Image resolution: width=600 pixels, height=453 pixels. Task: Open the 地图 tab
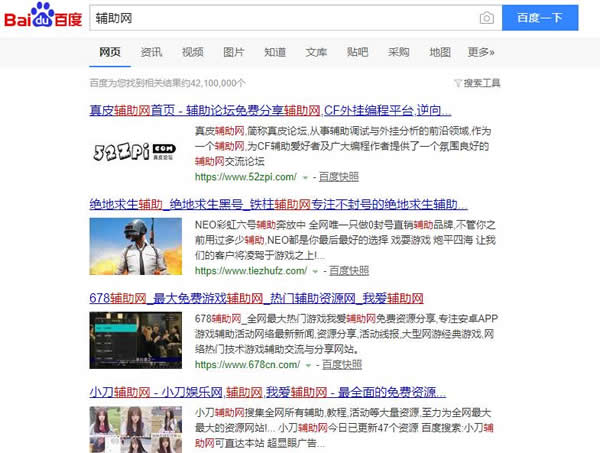[x=440, y=52]
